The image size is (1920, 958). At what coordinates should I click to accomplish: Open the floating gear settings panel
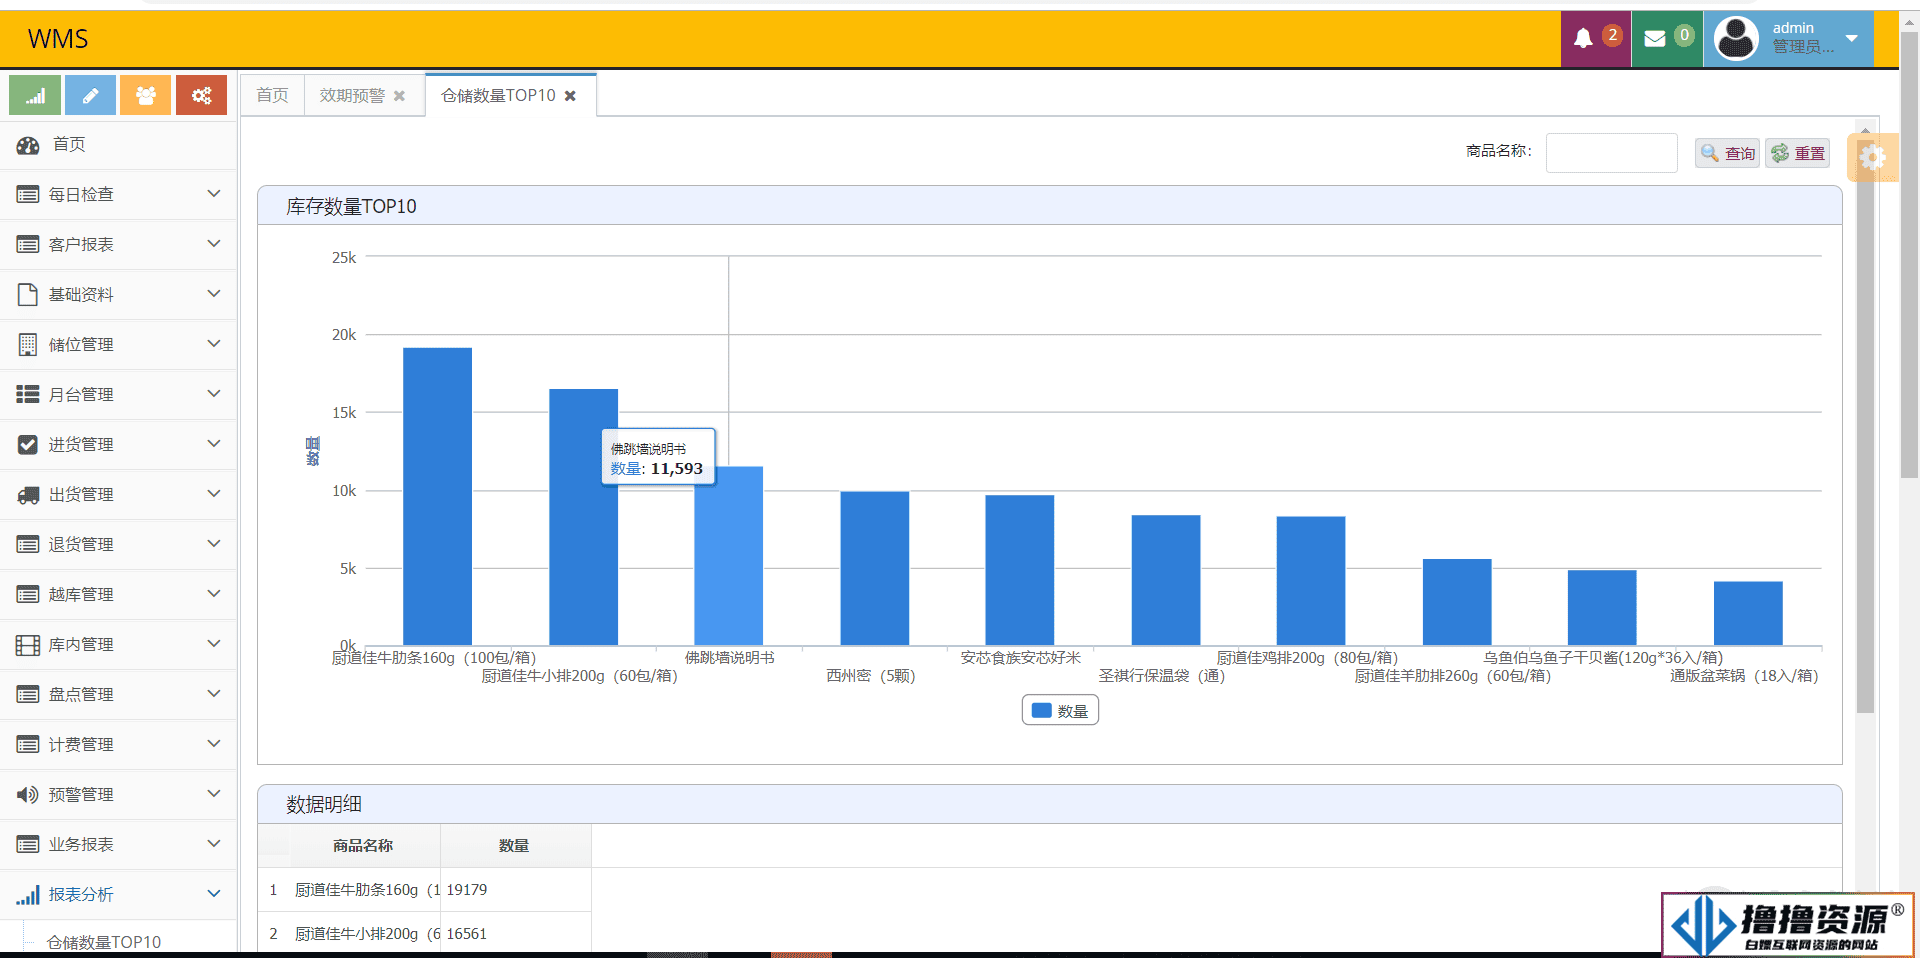pos(1871,157)
